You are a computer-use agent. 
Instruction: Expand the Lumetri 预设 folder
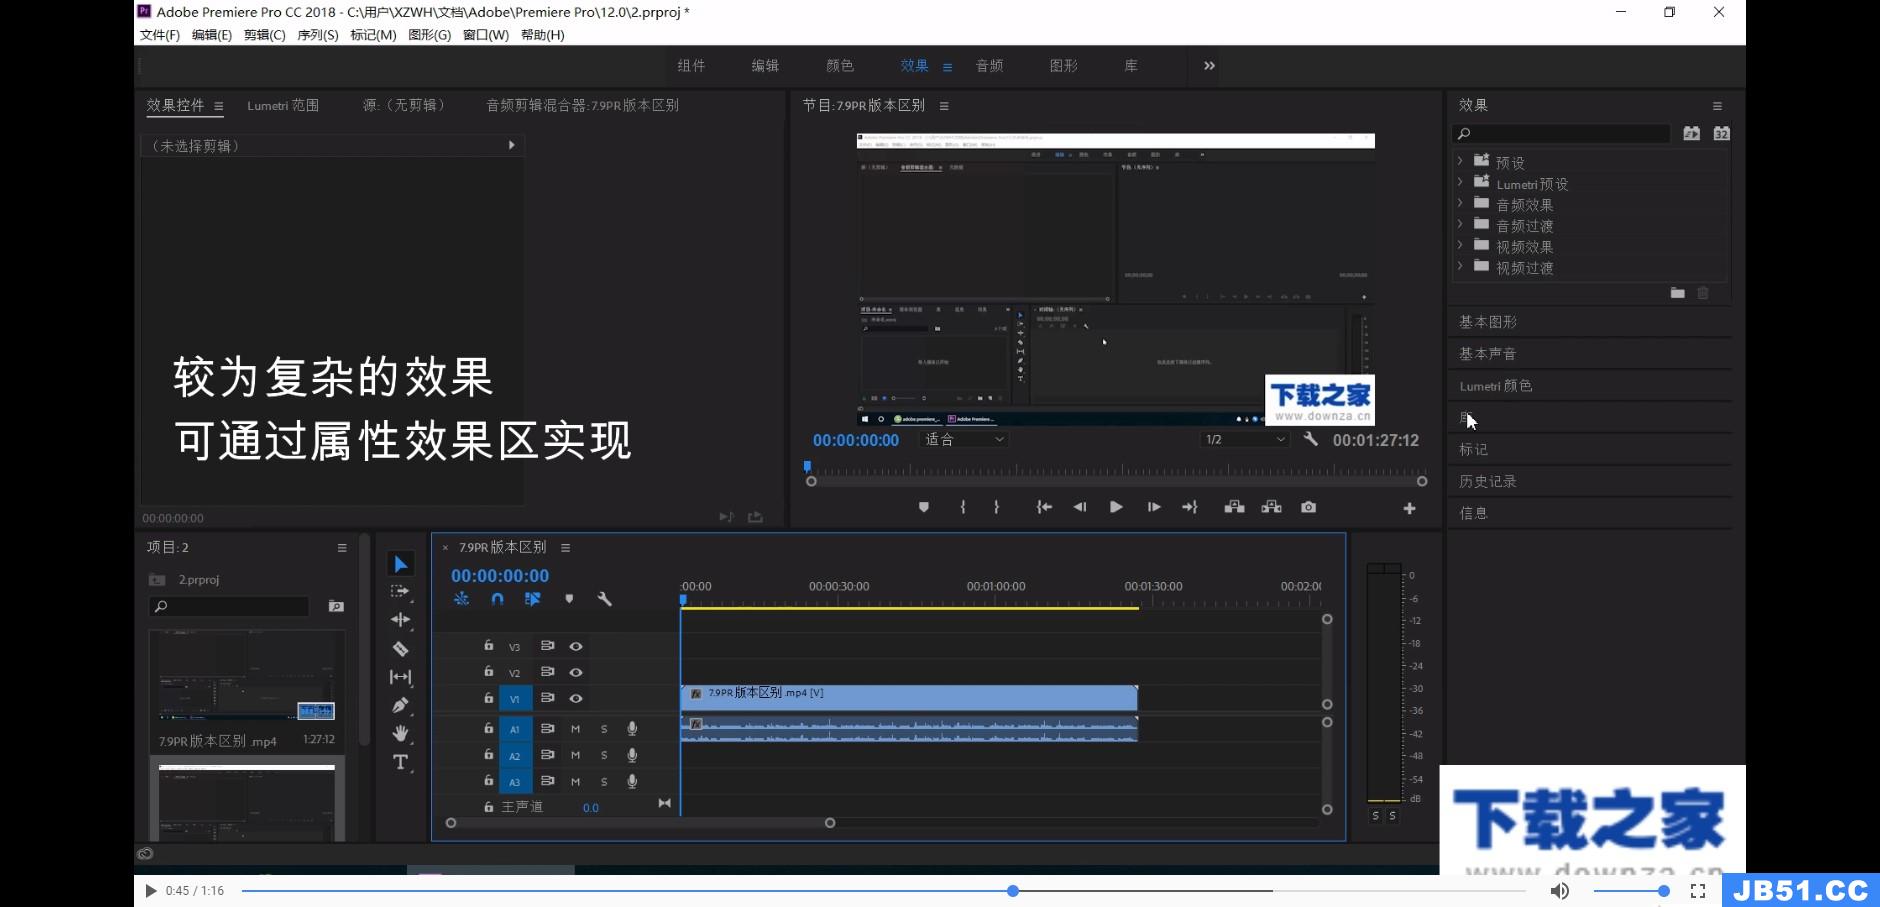[1460, 182]
